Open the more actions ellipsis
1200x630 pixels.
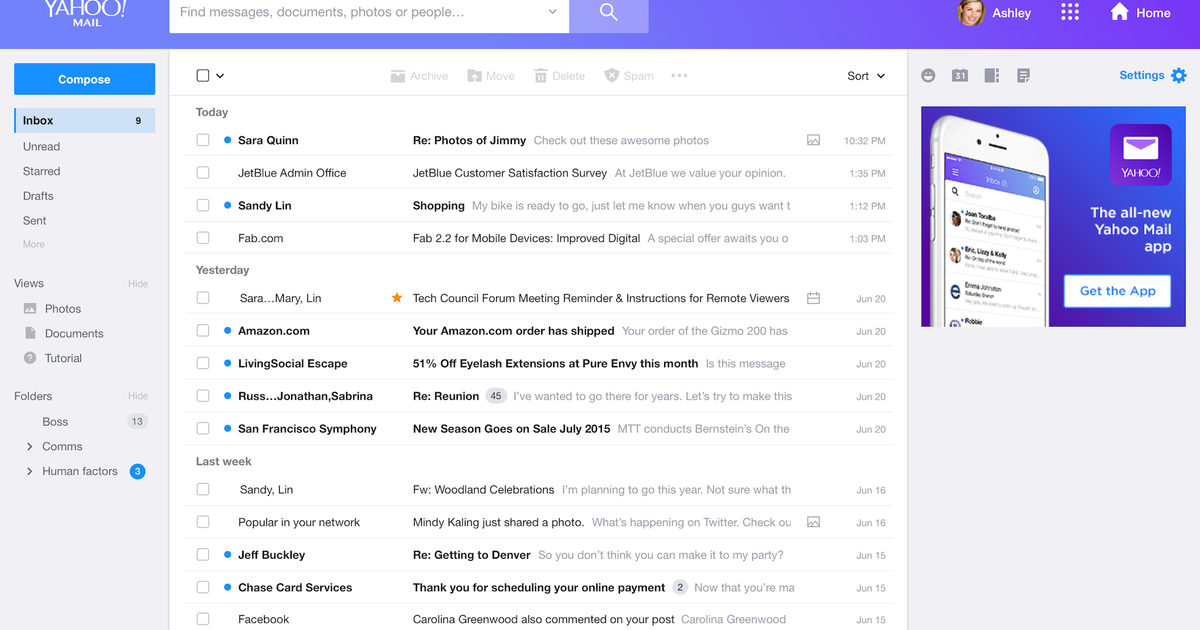(679, 76)
